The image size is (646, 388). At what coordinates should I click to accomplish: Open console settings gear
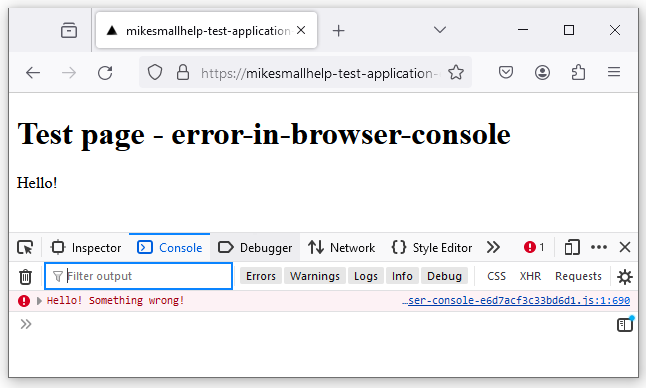(x=625, y=276)
